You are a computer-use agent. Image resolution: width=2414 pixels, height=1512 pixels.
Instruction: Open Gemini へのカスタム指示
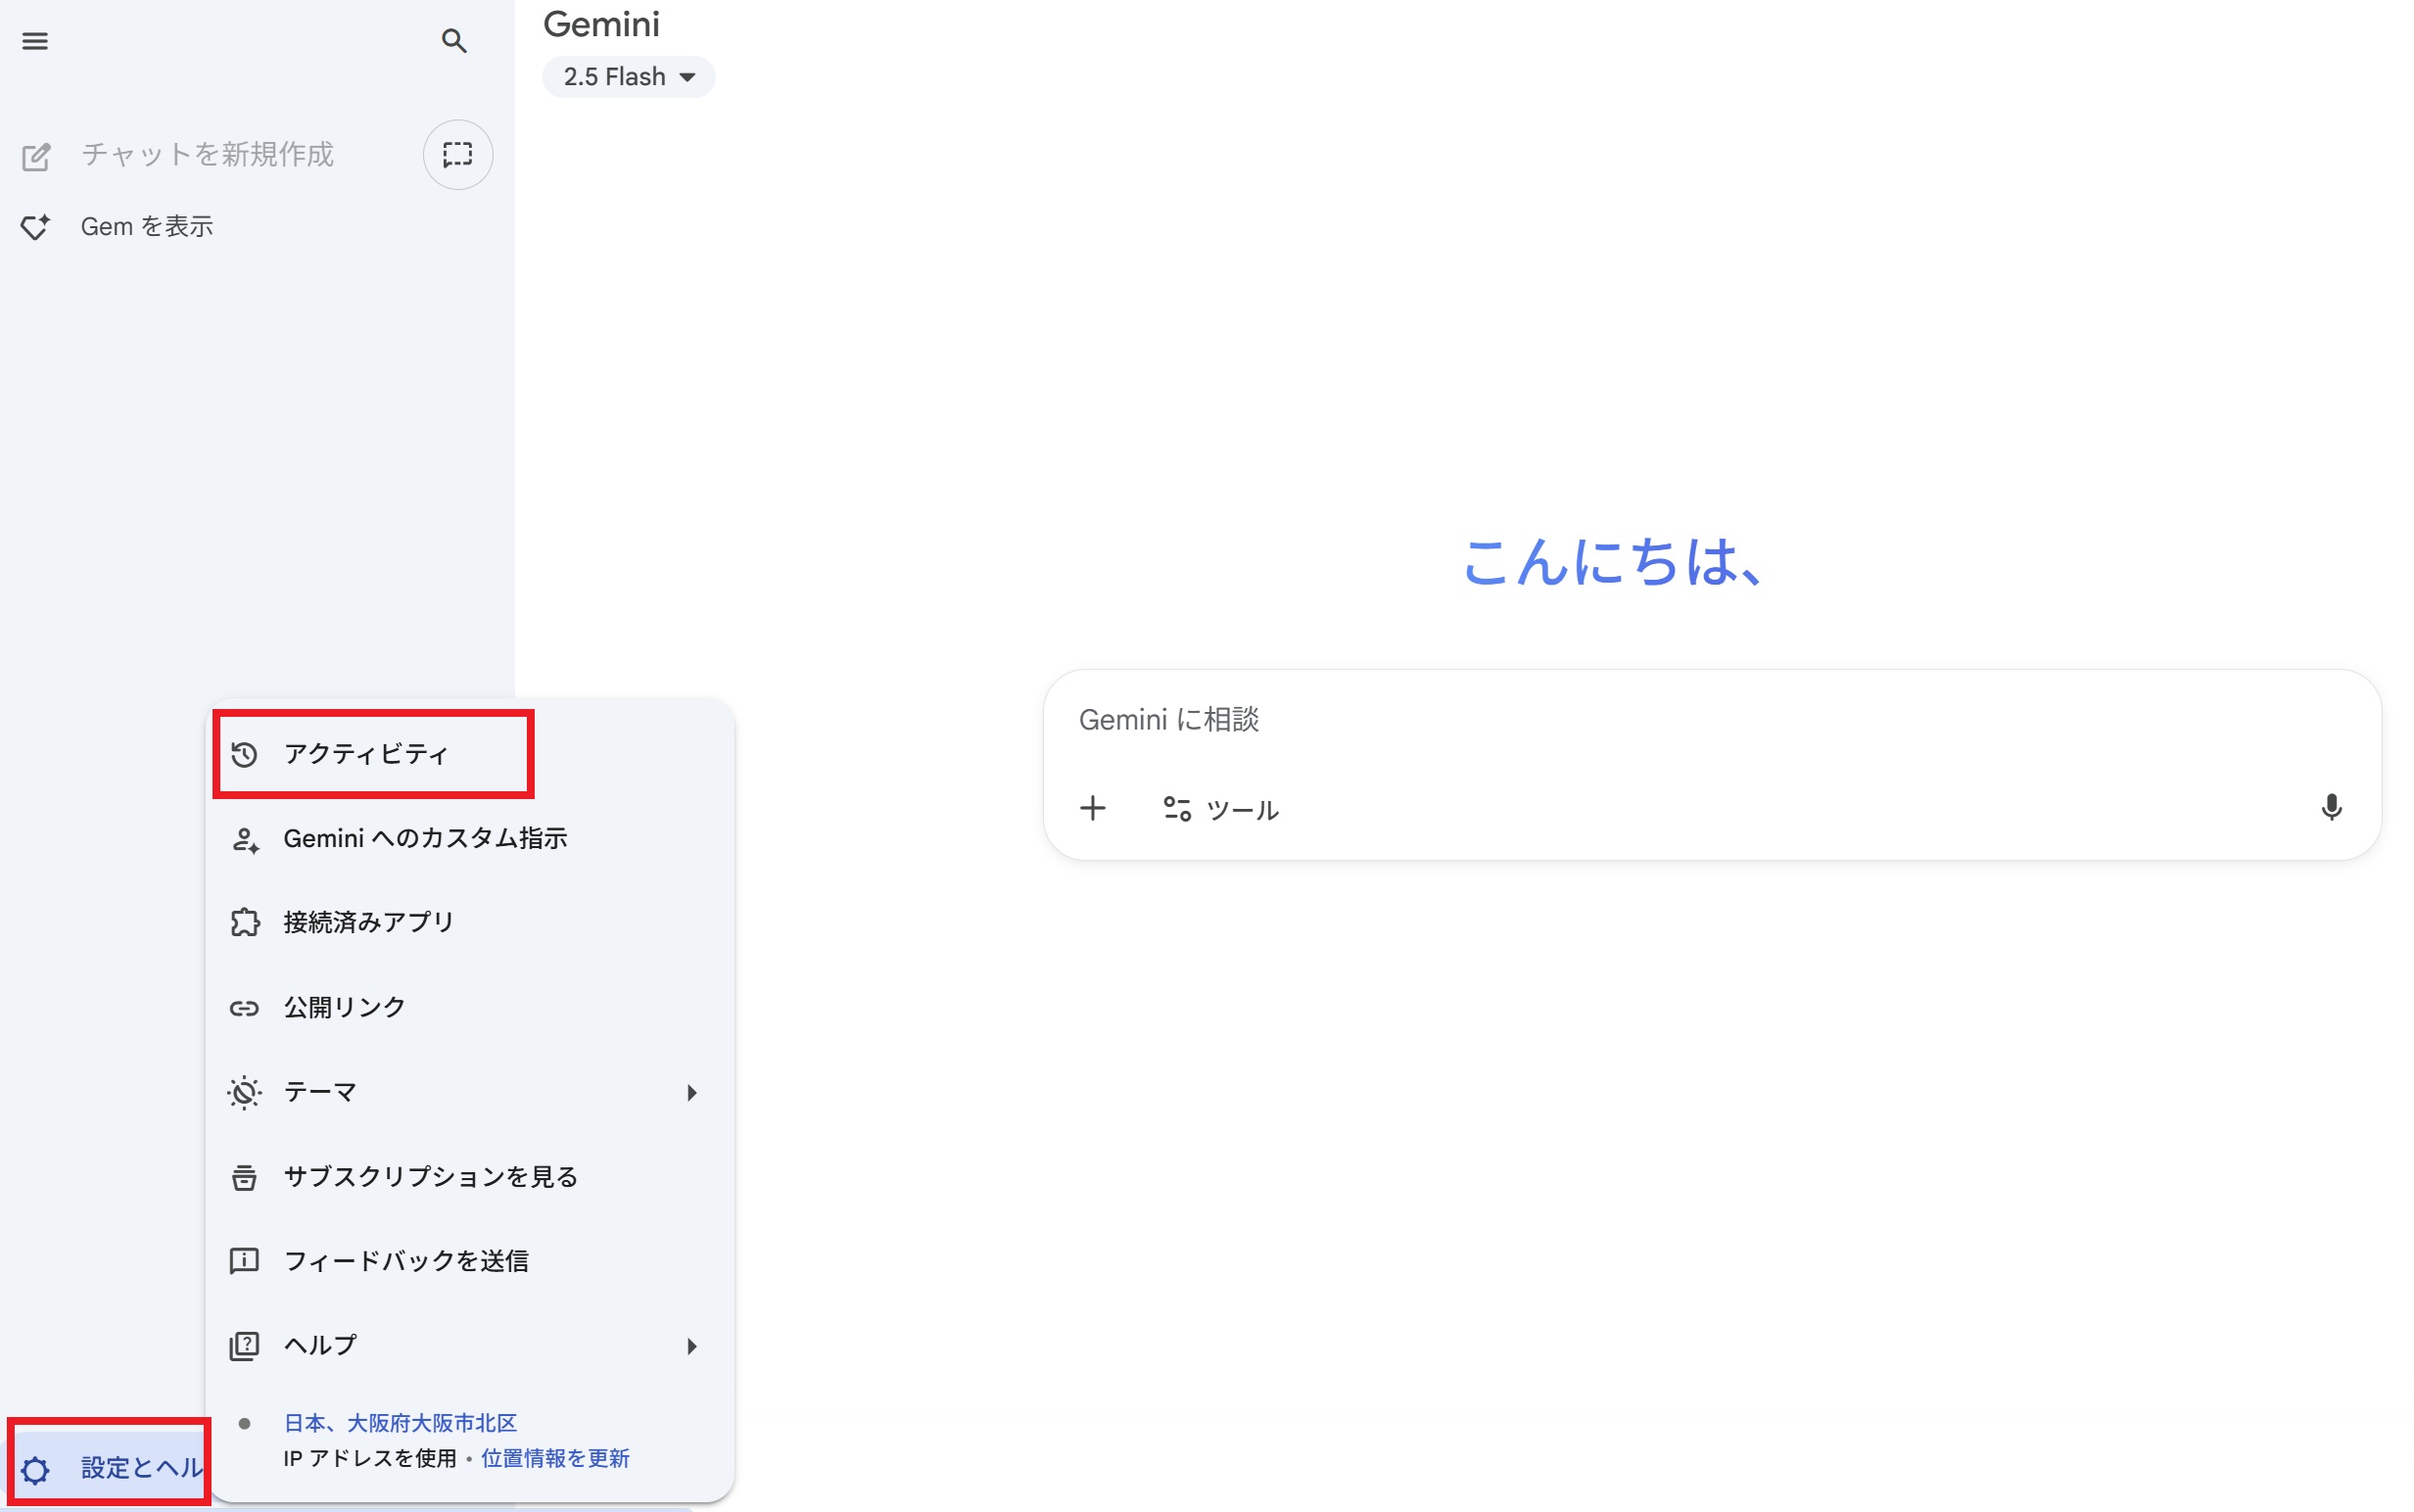click(425, 838)
